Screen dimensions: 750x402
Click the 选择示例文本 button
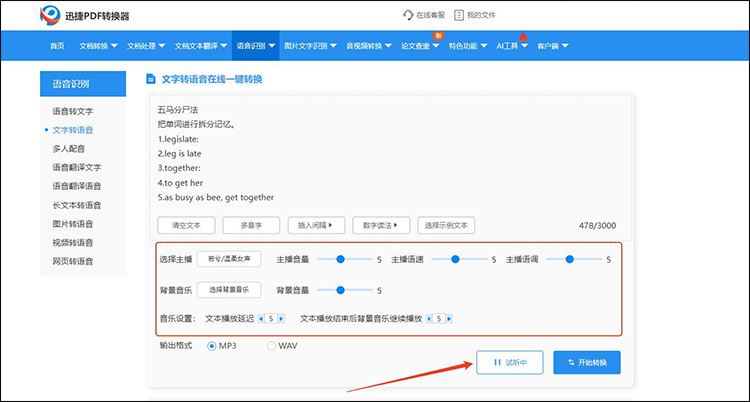pos(446,225)
